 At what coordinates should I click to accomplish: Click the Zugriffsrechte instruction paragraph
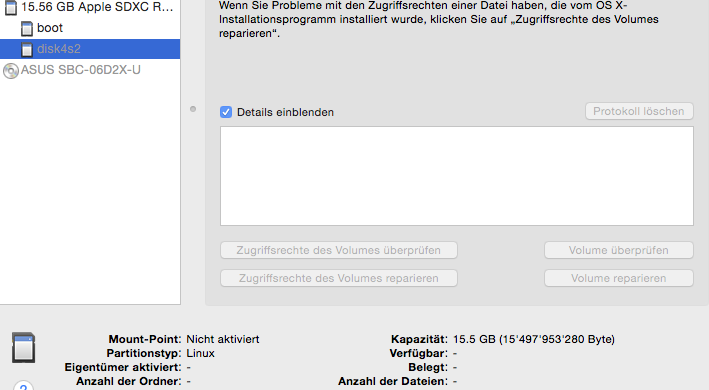tap(439, 19)
